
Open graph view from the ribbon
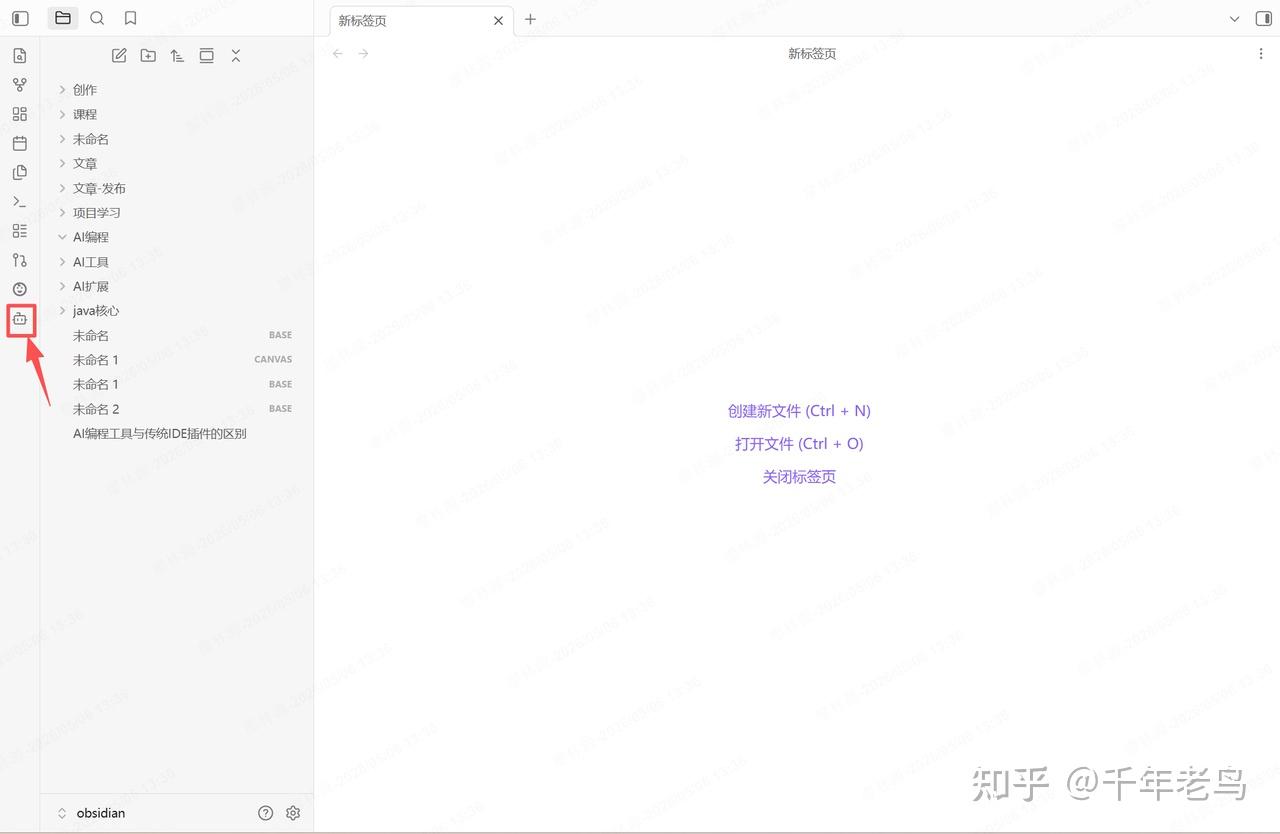(20, 85)
